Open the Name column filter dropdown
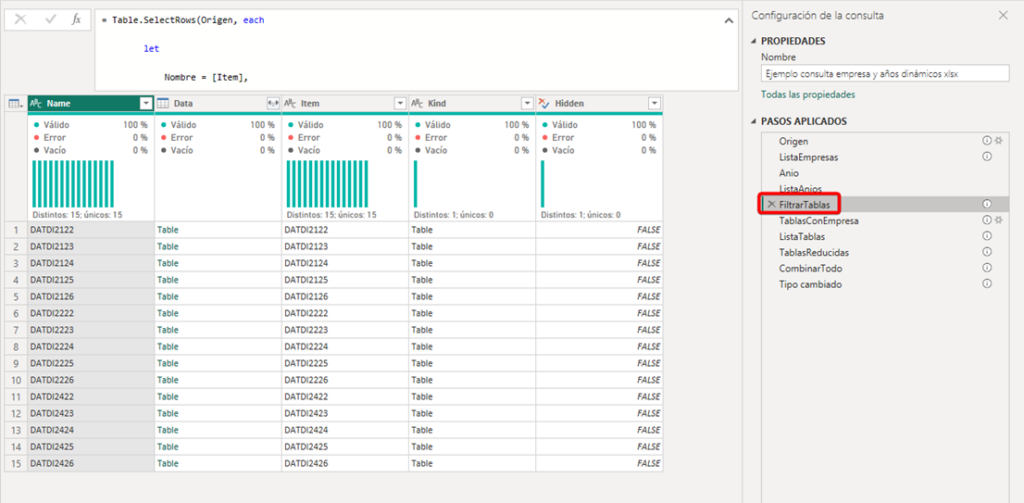 146,103
